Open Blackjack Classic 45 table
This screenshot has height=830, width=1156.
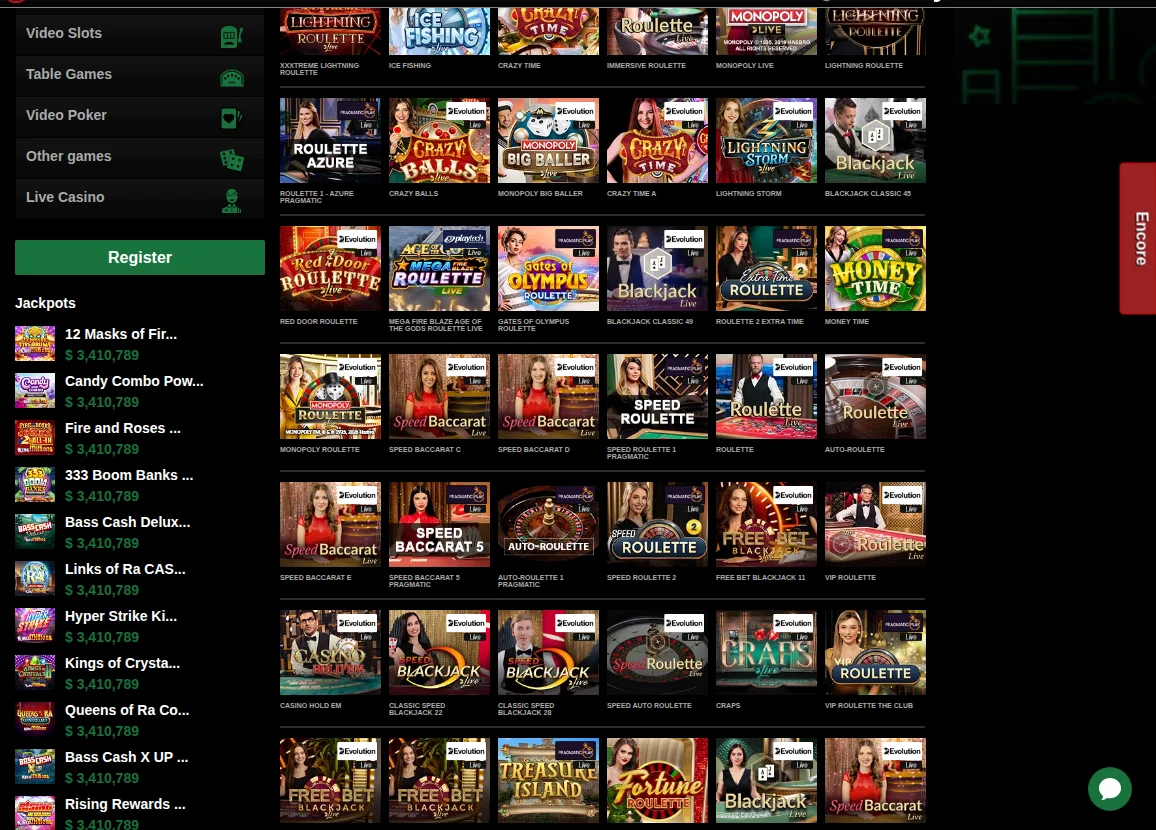[875, 141]
